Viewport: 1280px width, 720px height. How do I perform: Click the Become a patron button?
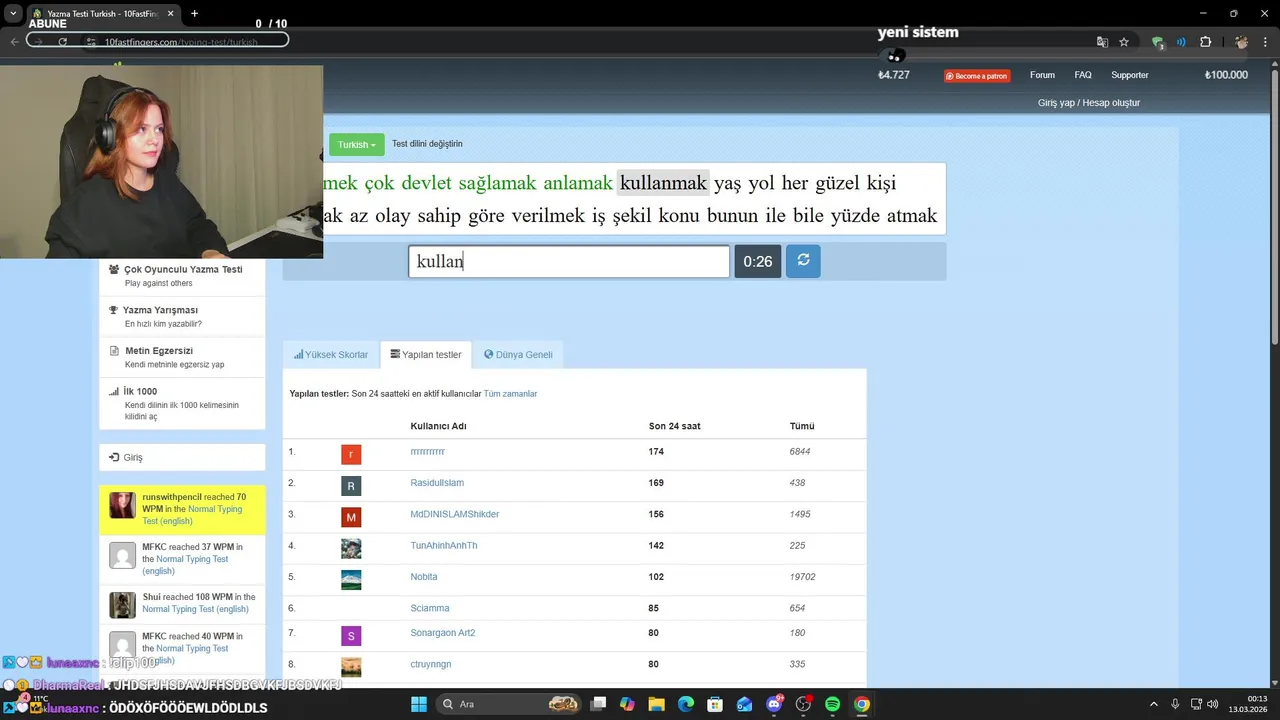[x=977, y=76]
